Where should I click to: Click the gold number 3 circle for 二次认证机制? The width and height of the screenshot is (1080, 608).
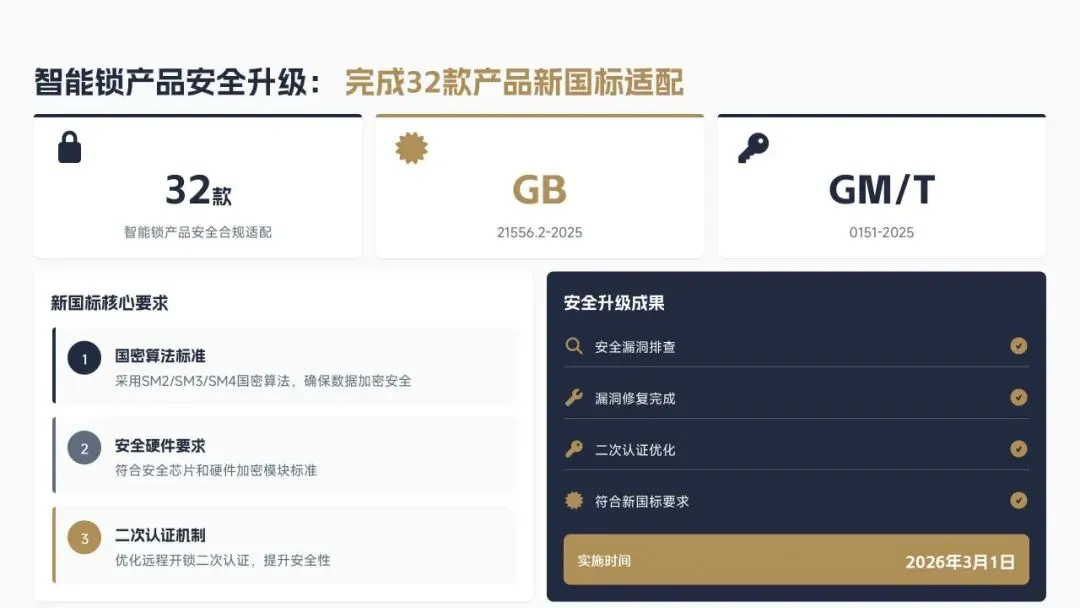pyautogui.click(x=84, y=538)
